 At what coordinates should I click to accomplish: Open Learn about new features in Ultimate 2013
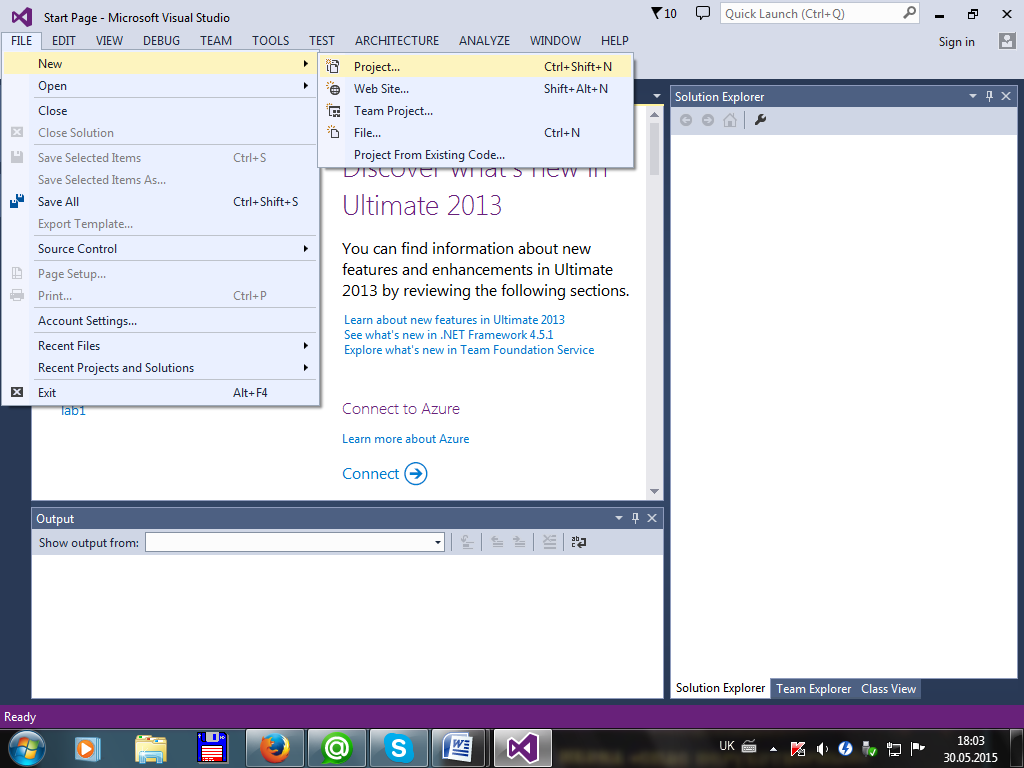454,319
